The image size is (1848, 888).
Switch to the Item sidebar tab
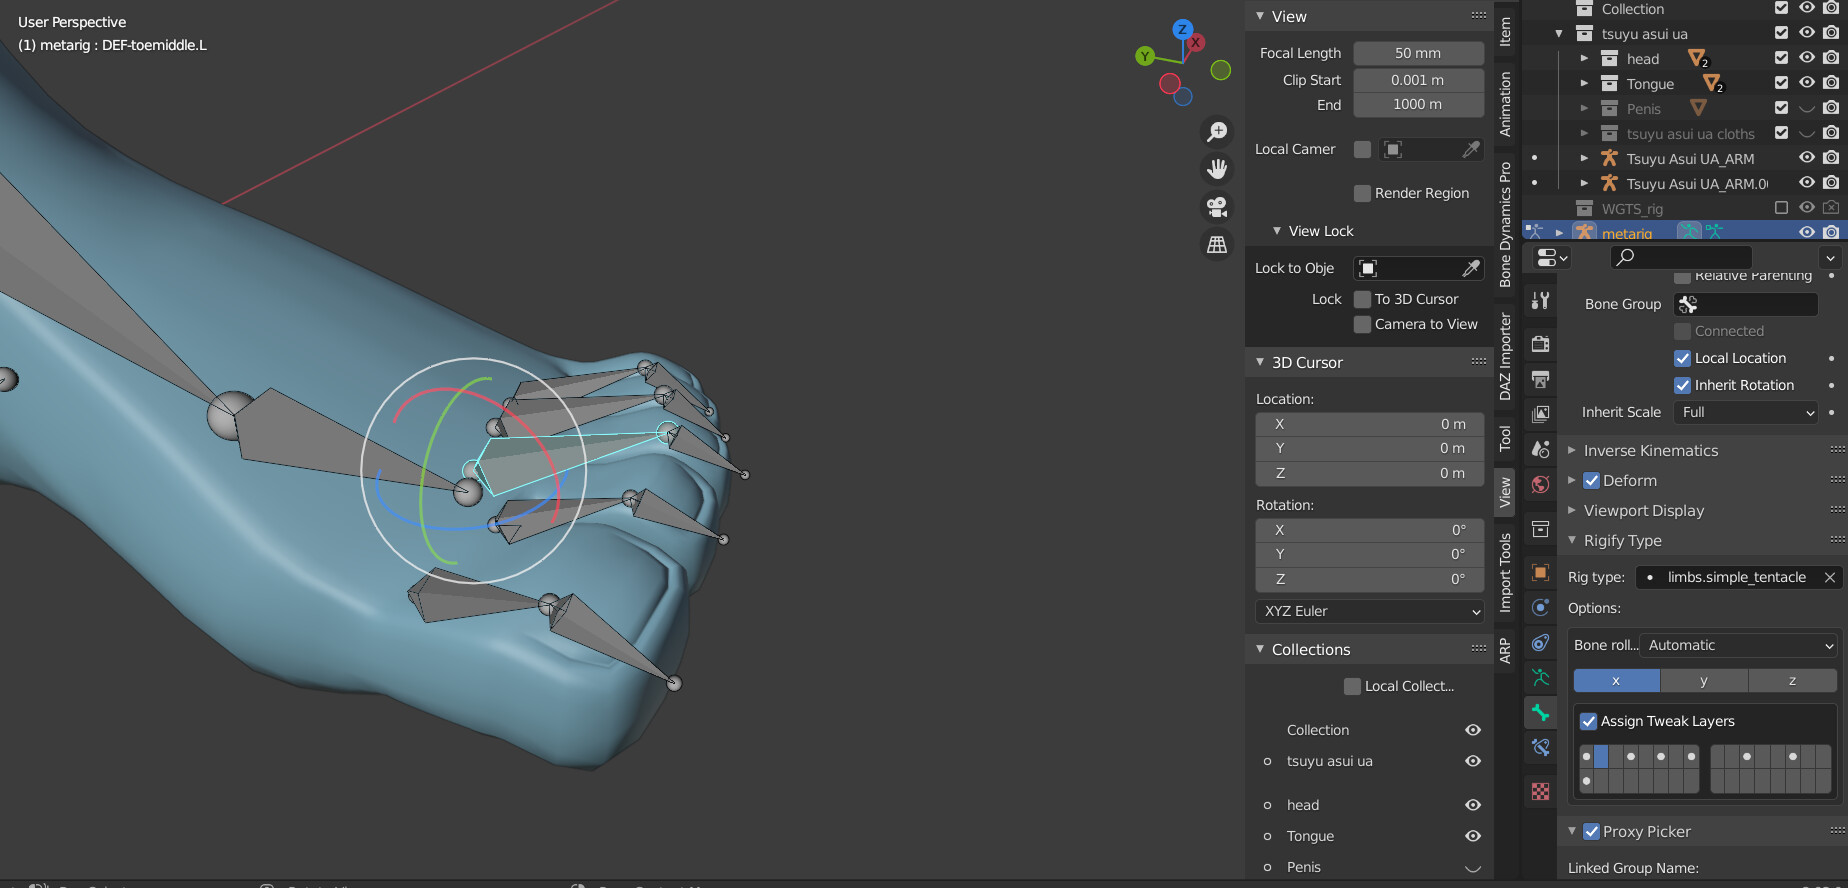point(1505,31)
